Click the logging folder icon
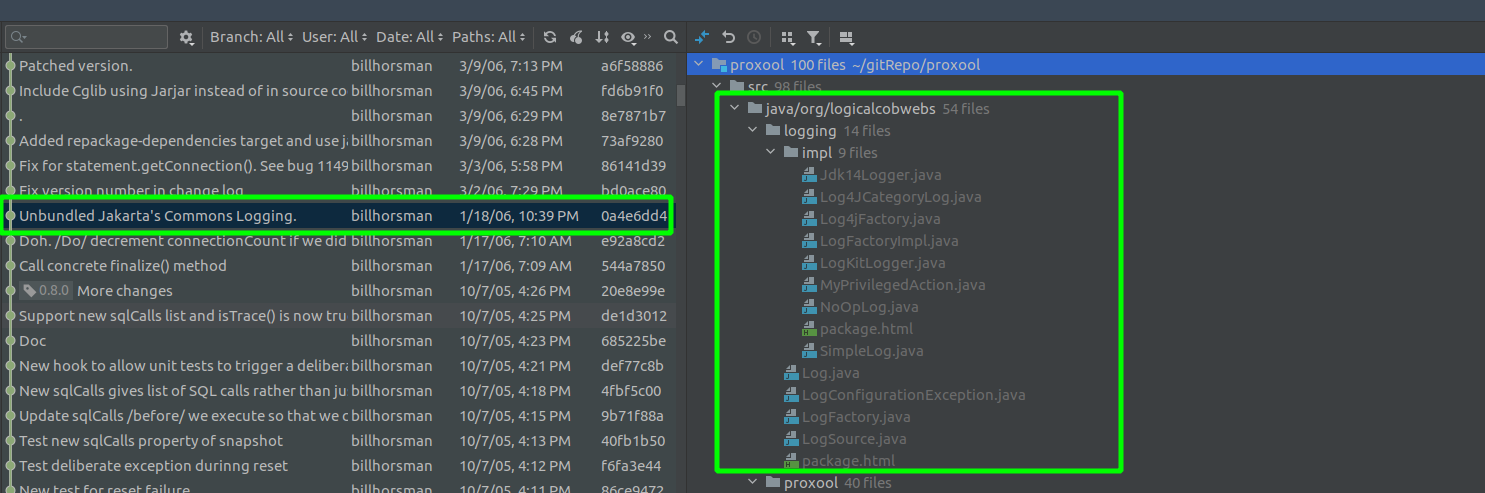 point(772,131)
